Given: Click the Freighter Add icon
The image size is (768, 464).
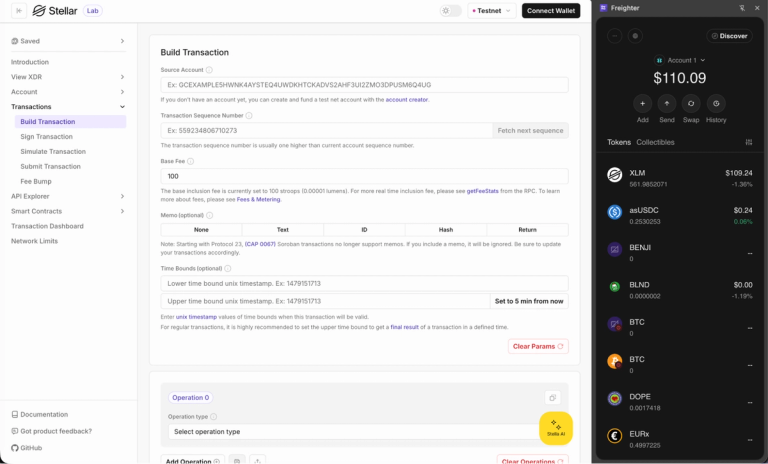Looking at the screenshot, I should (x=643, y=103).
